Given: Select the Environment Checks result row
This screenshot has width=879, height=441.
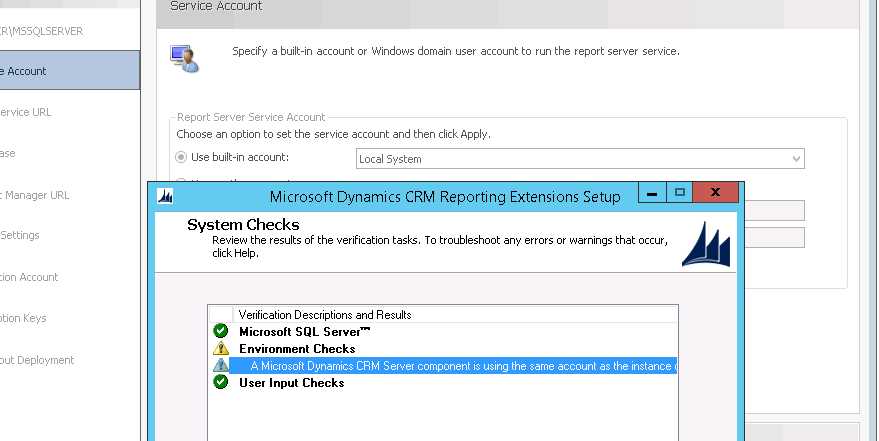Looking at the screenshot, I should [297, 349].
